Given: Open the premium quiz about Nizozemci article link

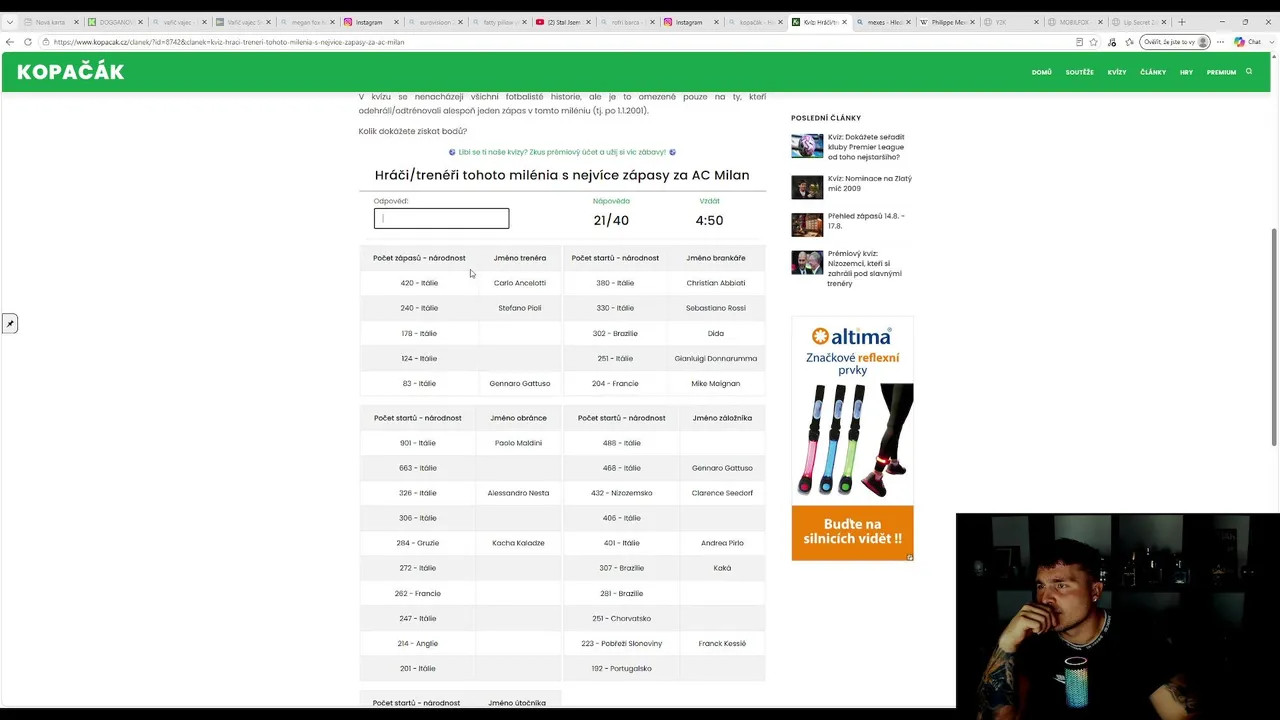Looking at the screenshot, I should [x=864, y=268].
